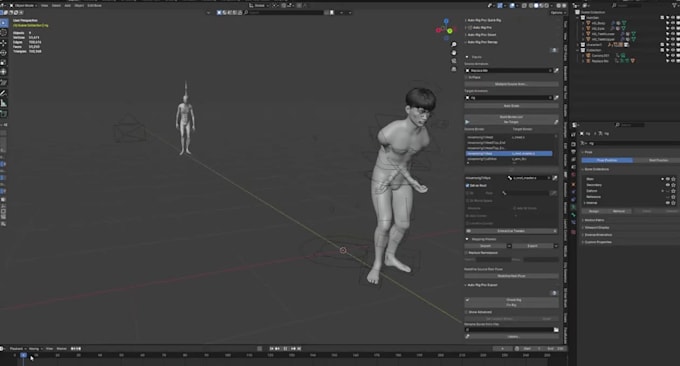
Task: Click the Source Armature eyedropper icon
Action: 556,70
